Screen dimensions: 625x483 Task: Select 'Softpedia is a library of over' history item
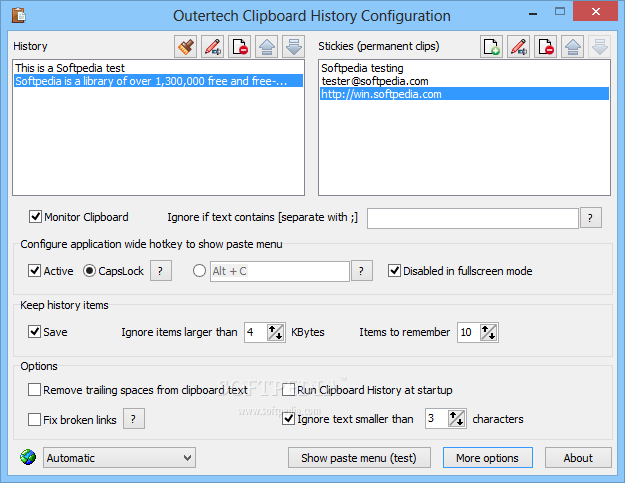159,81
